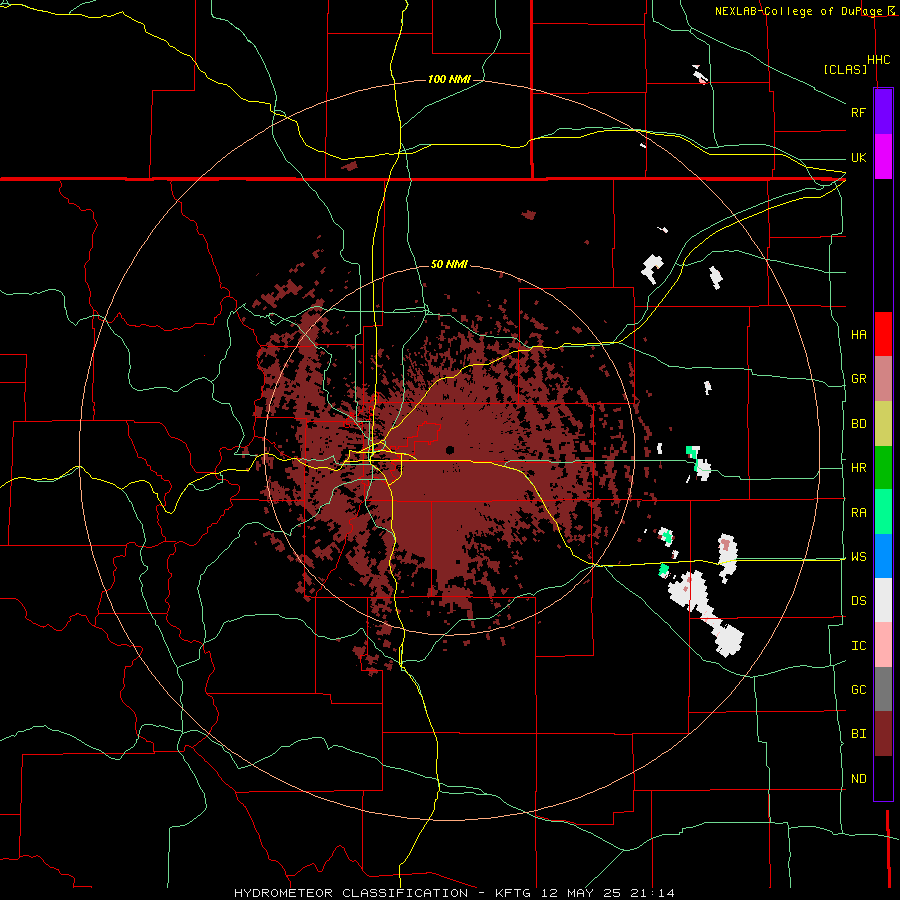Click the RF purple legend swatch
The image size is (900, 900).
pyautogui.click(x=883, y=112)
